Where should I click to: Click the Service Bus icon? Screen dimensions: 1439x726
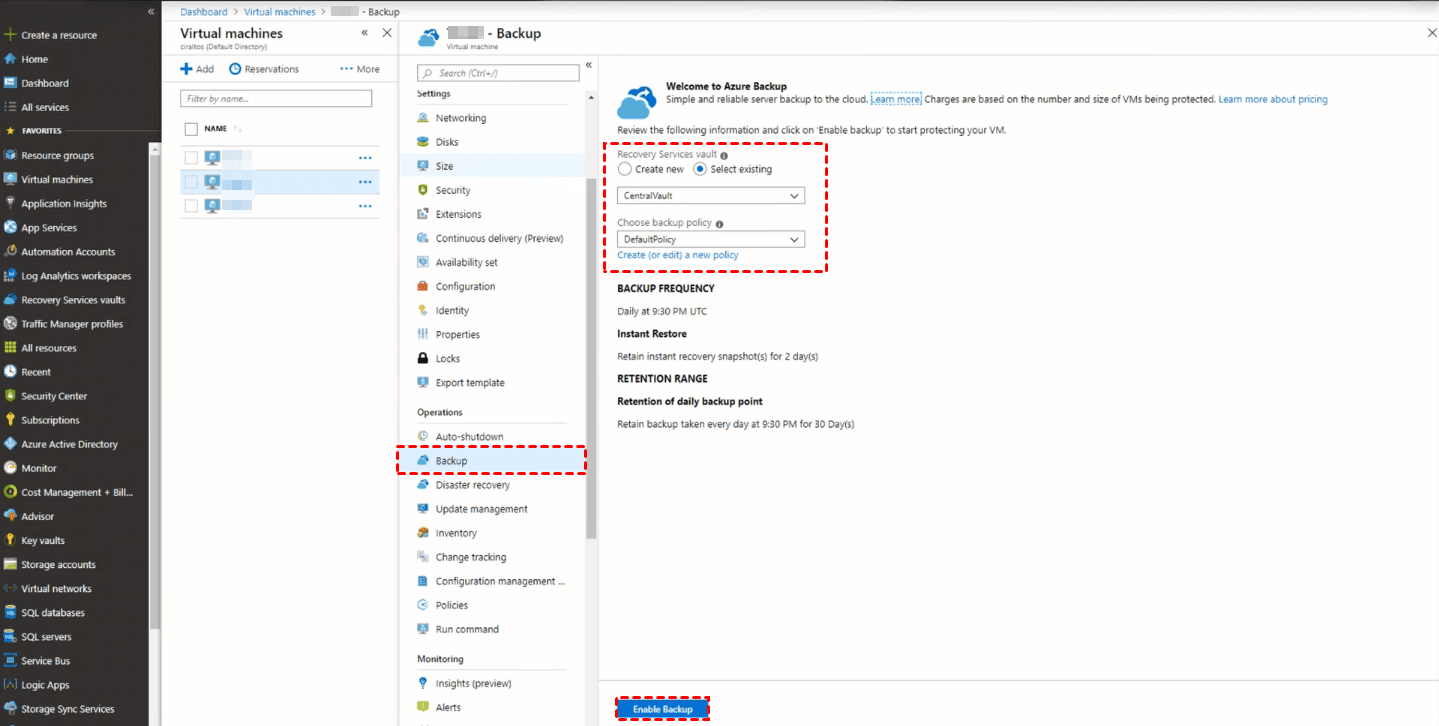point(10,660)
